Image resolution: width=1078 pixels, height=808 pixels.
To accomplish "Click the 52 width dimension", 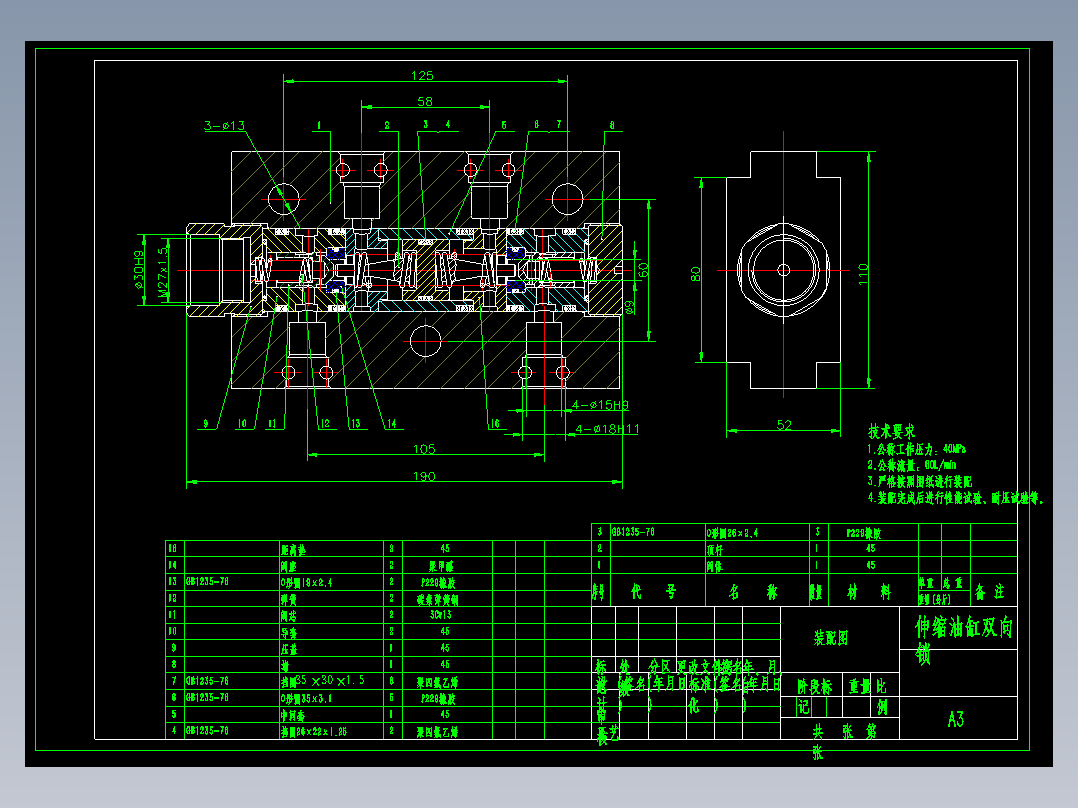I will point(784,425).
